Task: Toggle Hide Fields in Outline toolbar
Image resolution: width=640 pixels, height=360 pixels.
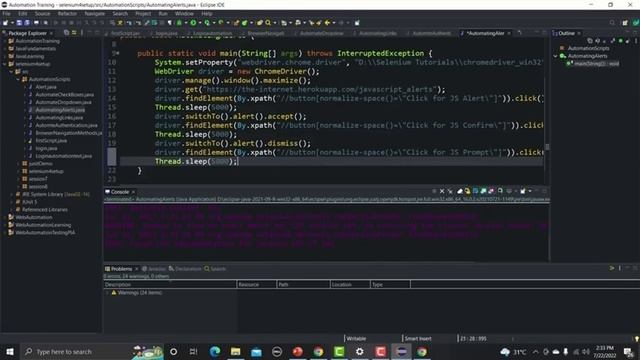Action: point(605,41)
